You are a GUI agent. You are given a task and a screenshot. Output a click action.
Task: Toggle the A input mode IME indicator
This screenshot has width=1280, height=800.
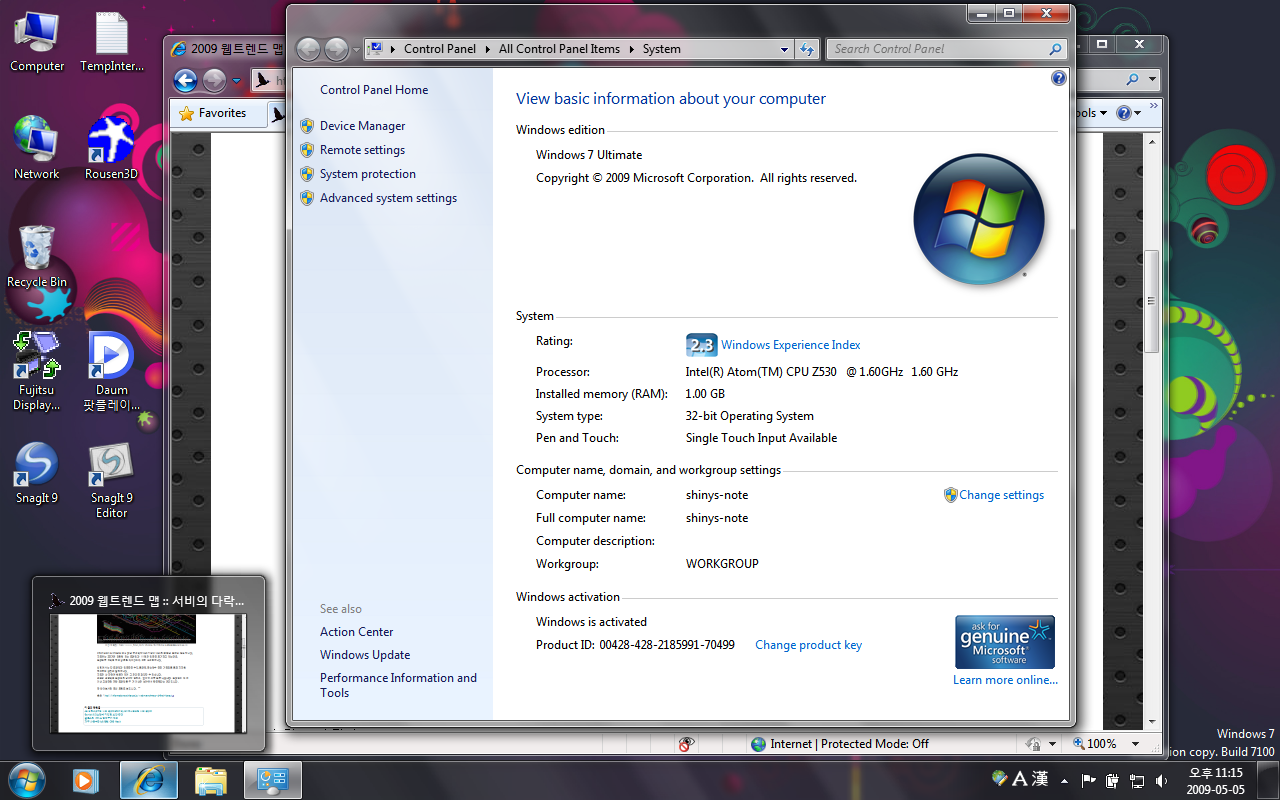1019,779
